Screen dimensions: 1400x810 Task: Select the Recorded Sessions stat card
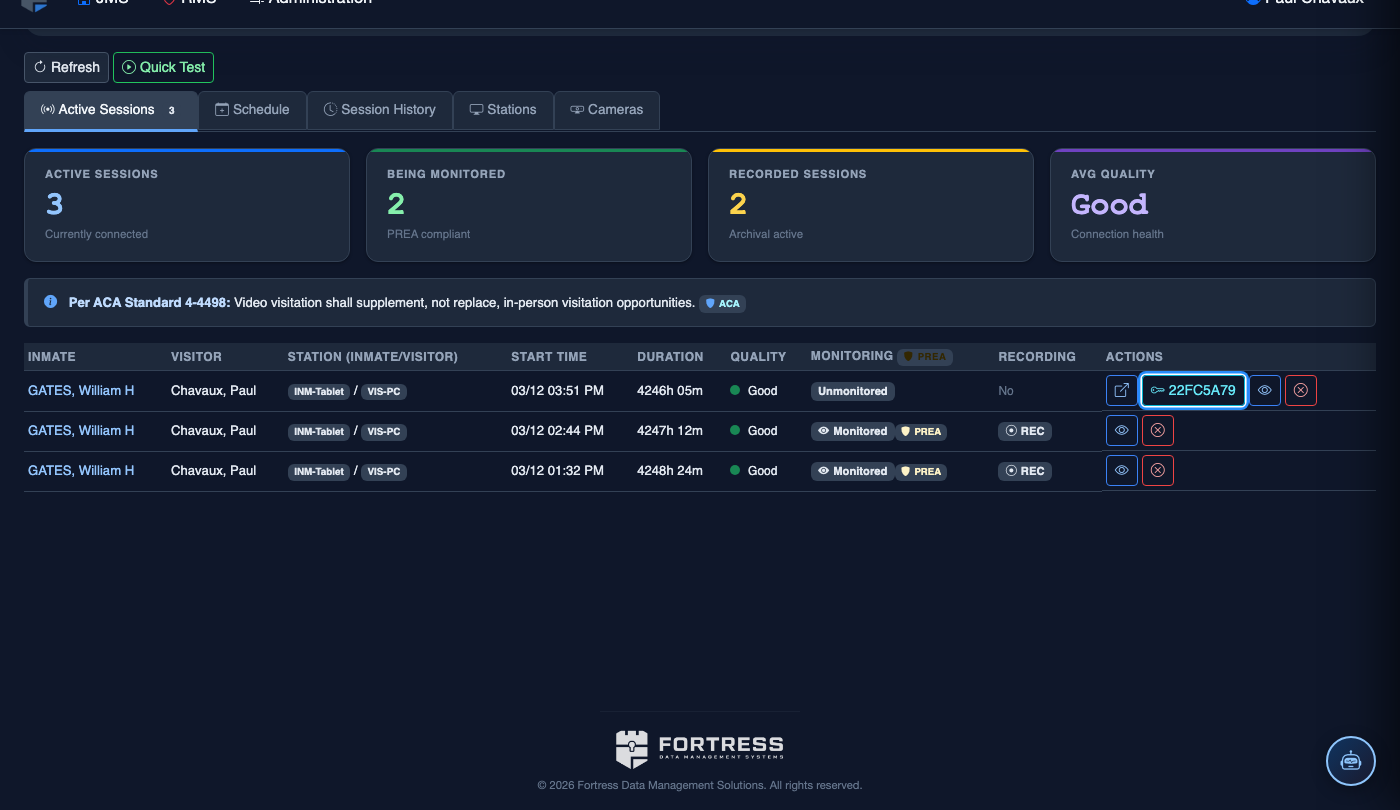click(x=871, y=205)
